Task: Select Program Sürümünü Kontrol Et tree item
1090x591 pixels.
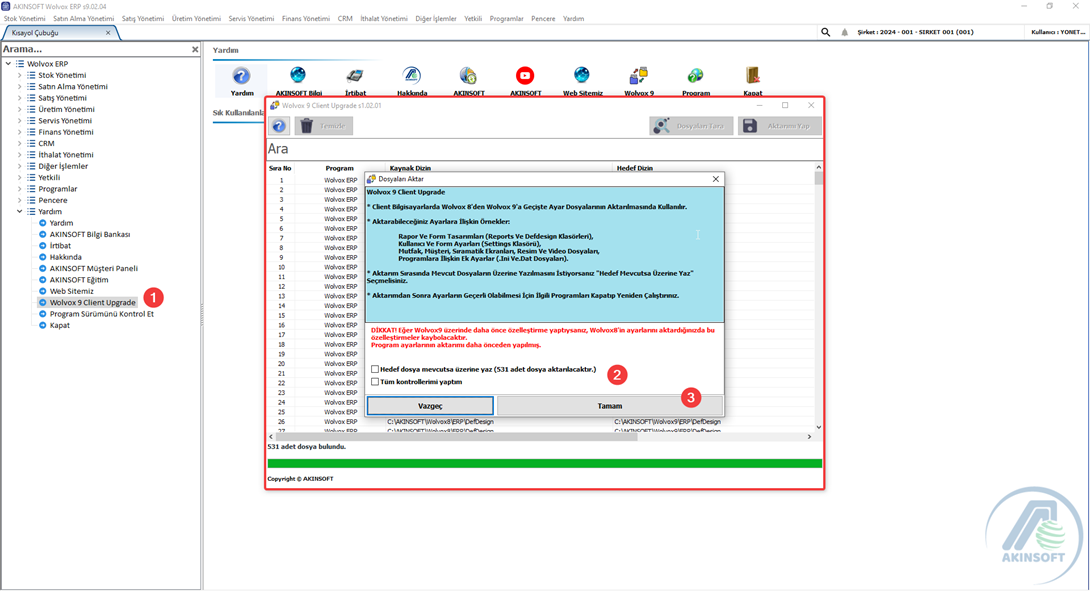Action: click(101, 314)
